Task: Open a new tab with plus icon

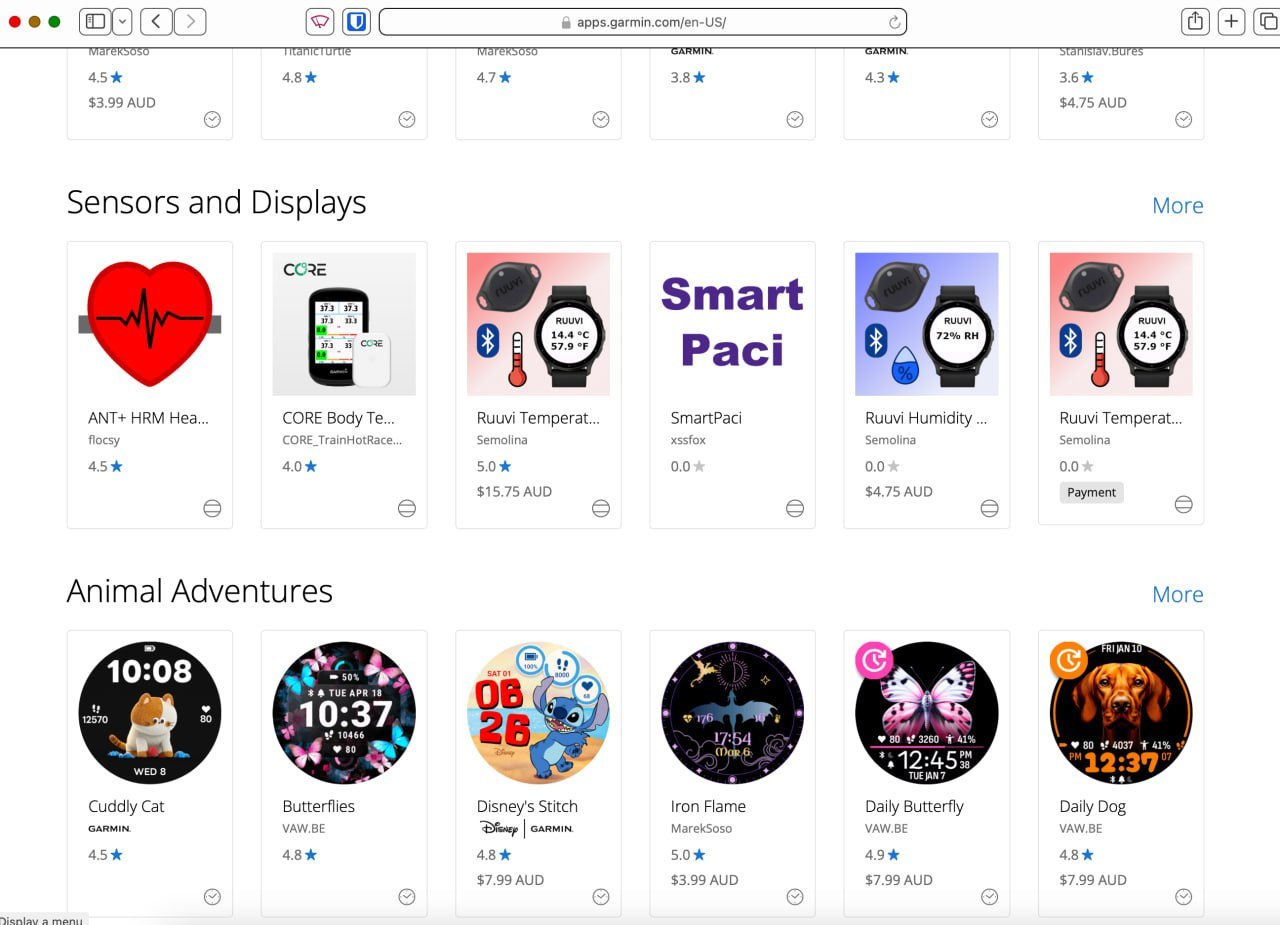Action: tap(1232, 21)
